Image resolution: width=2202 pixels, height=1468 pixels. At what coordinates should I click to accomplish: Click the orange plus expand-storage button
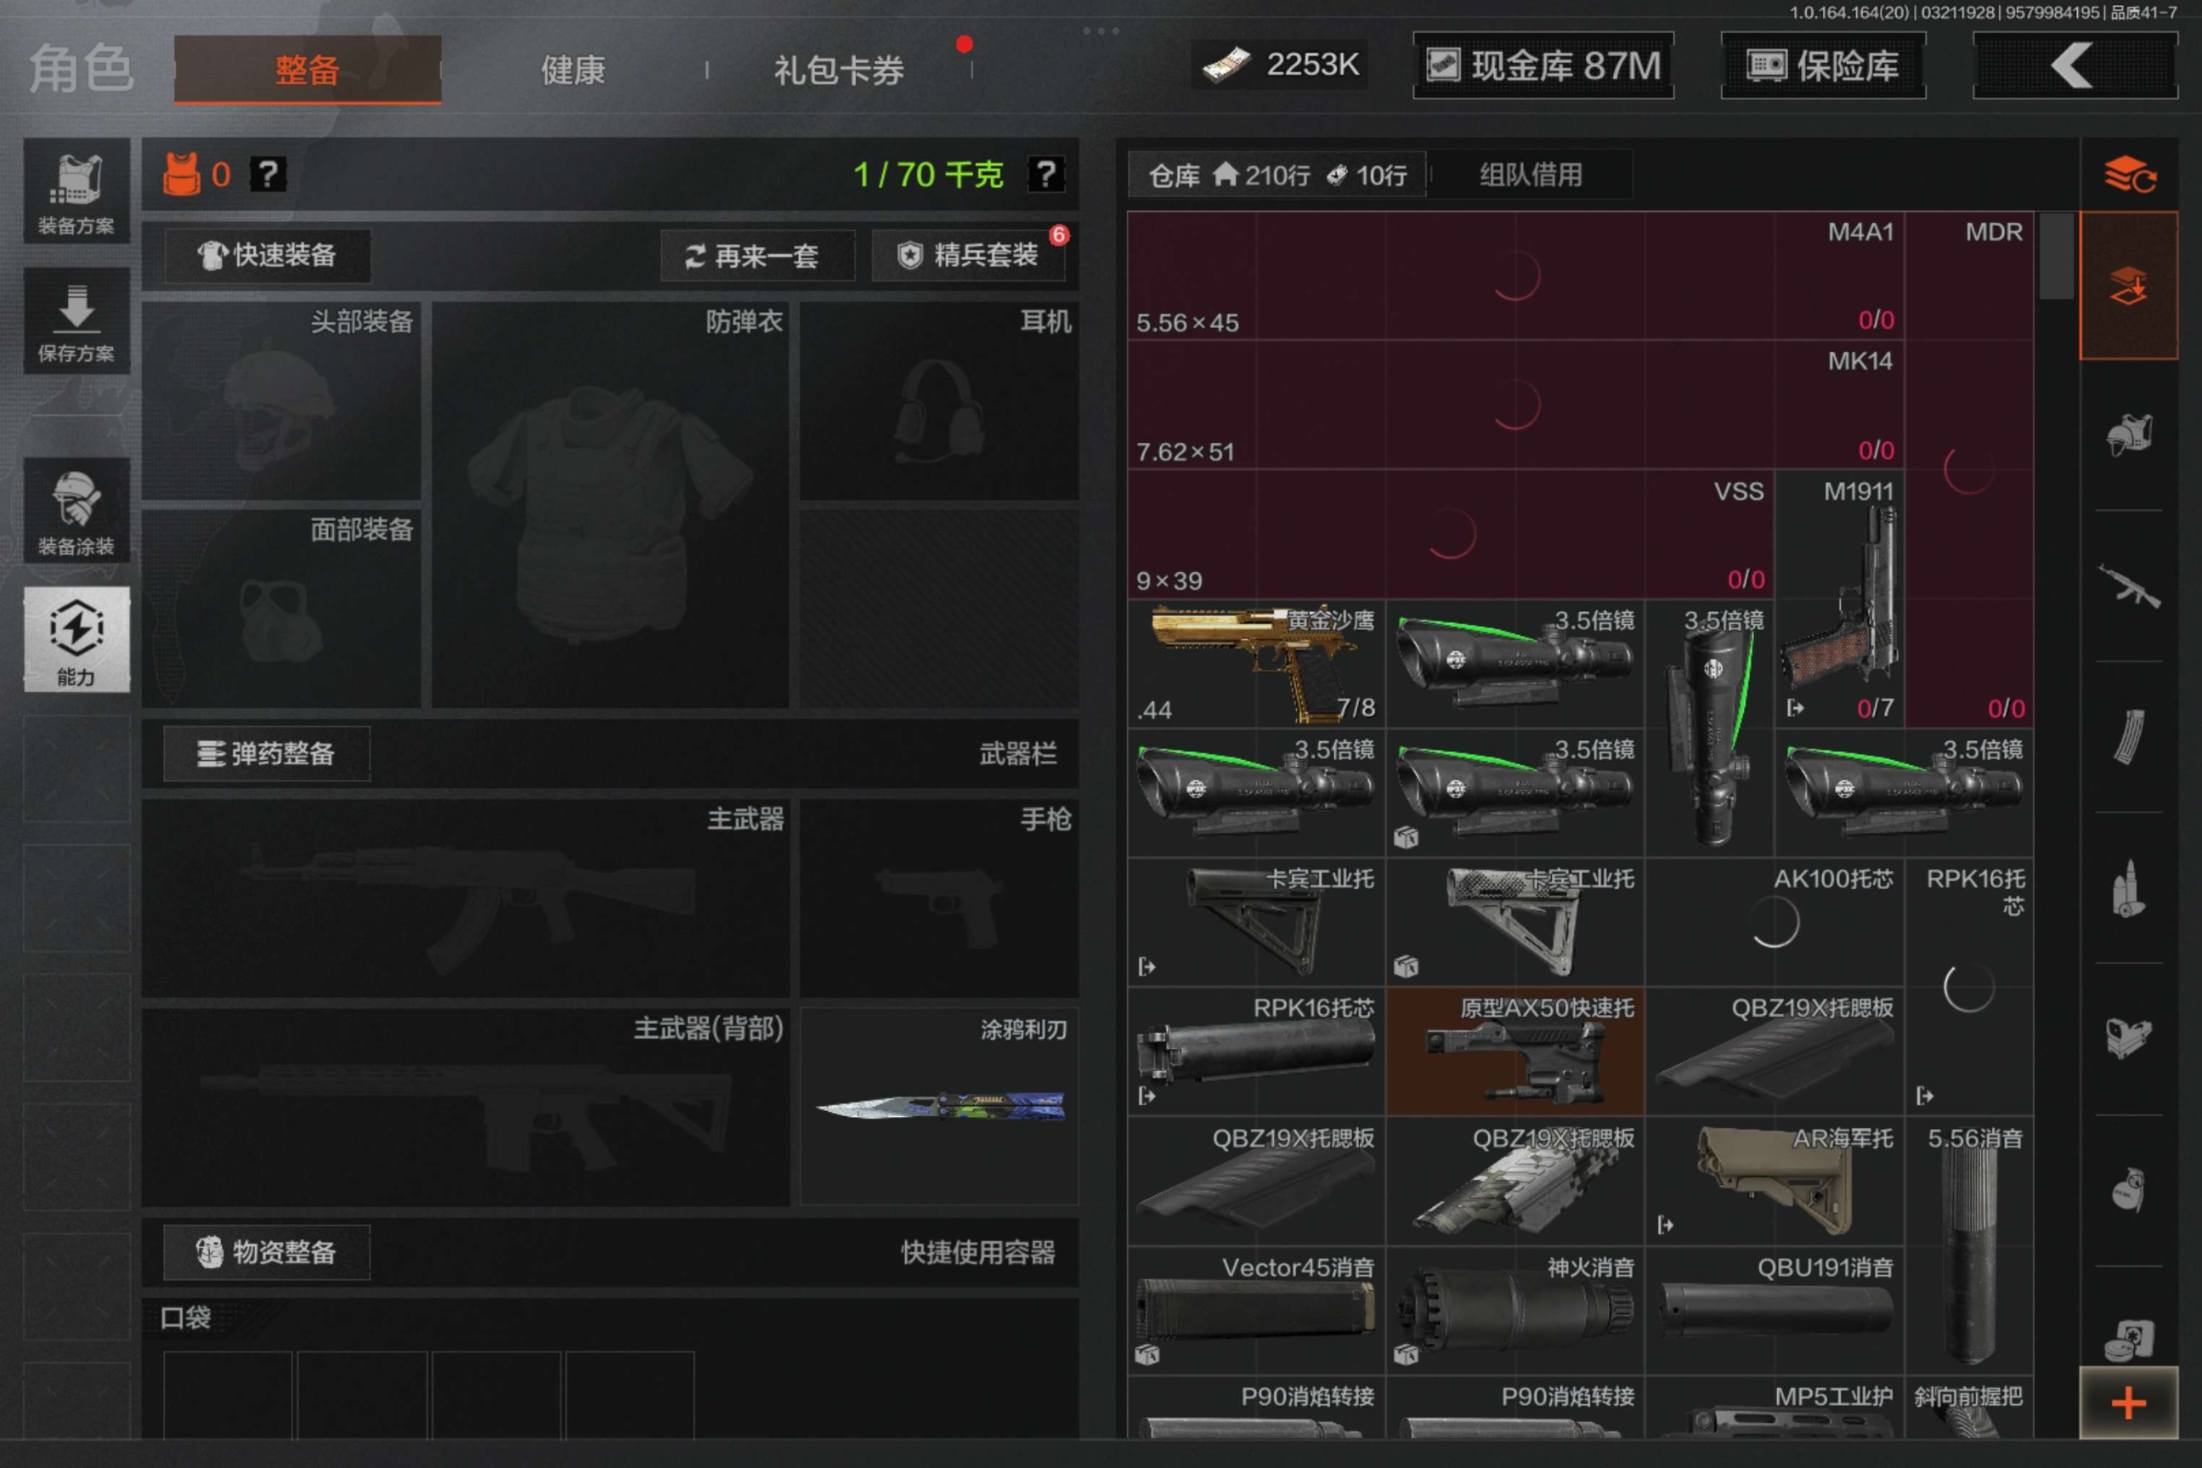tap(2129, 1403)
